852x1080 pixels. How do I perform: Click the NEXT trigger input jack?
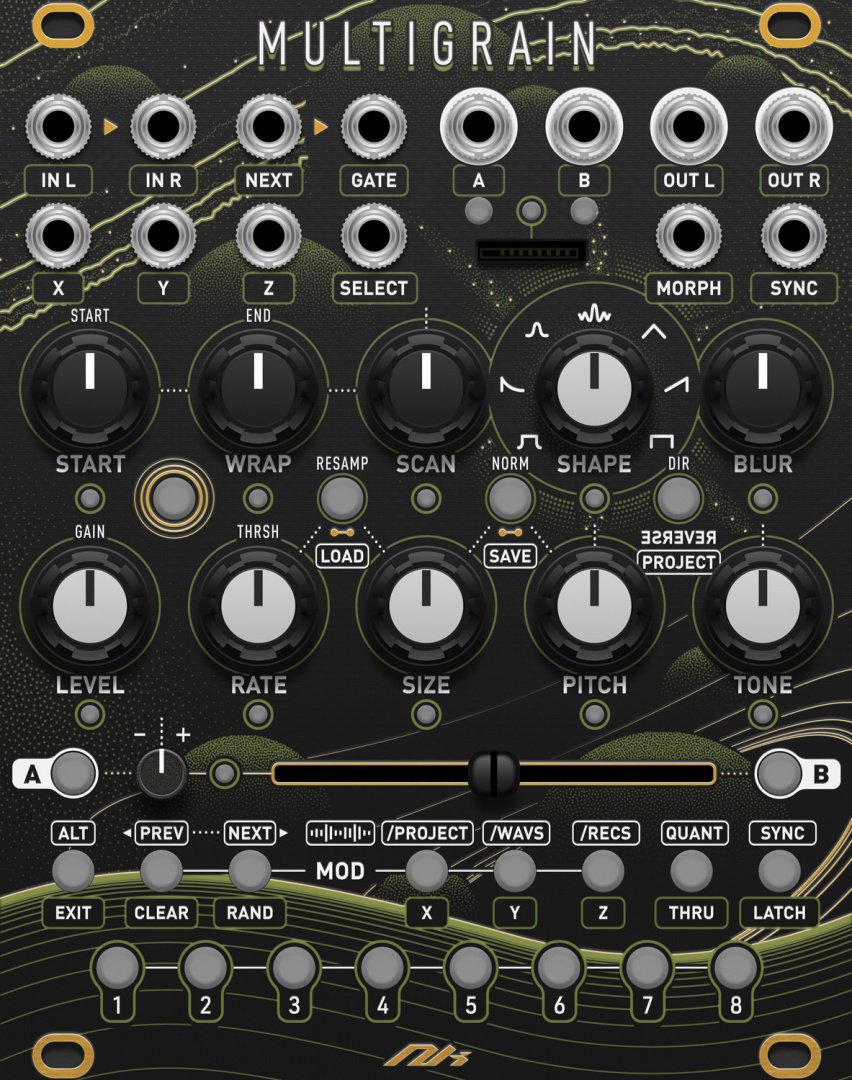tap(269, 127)
